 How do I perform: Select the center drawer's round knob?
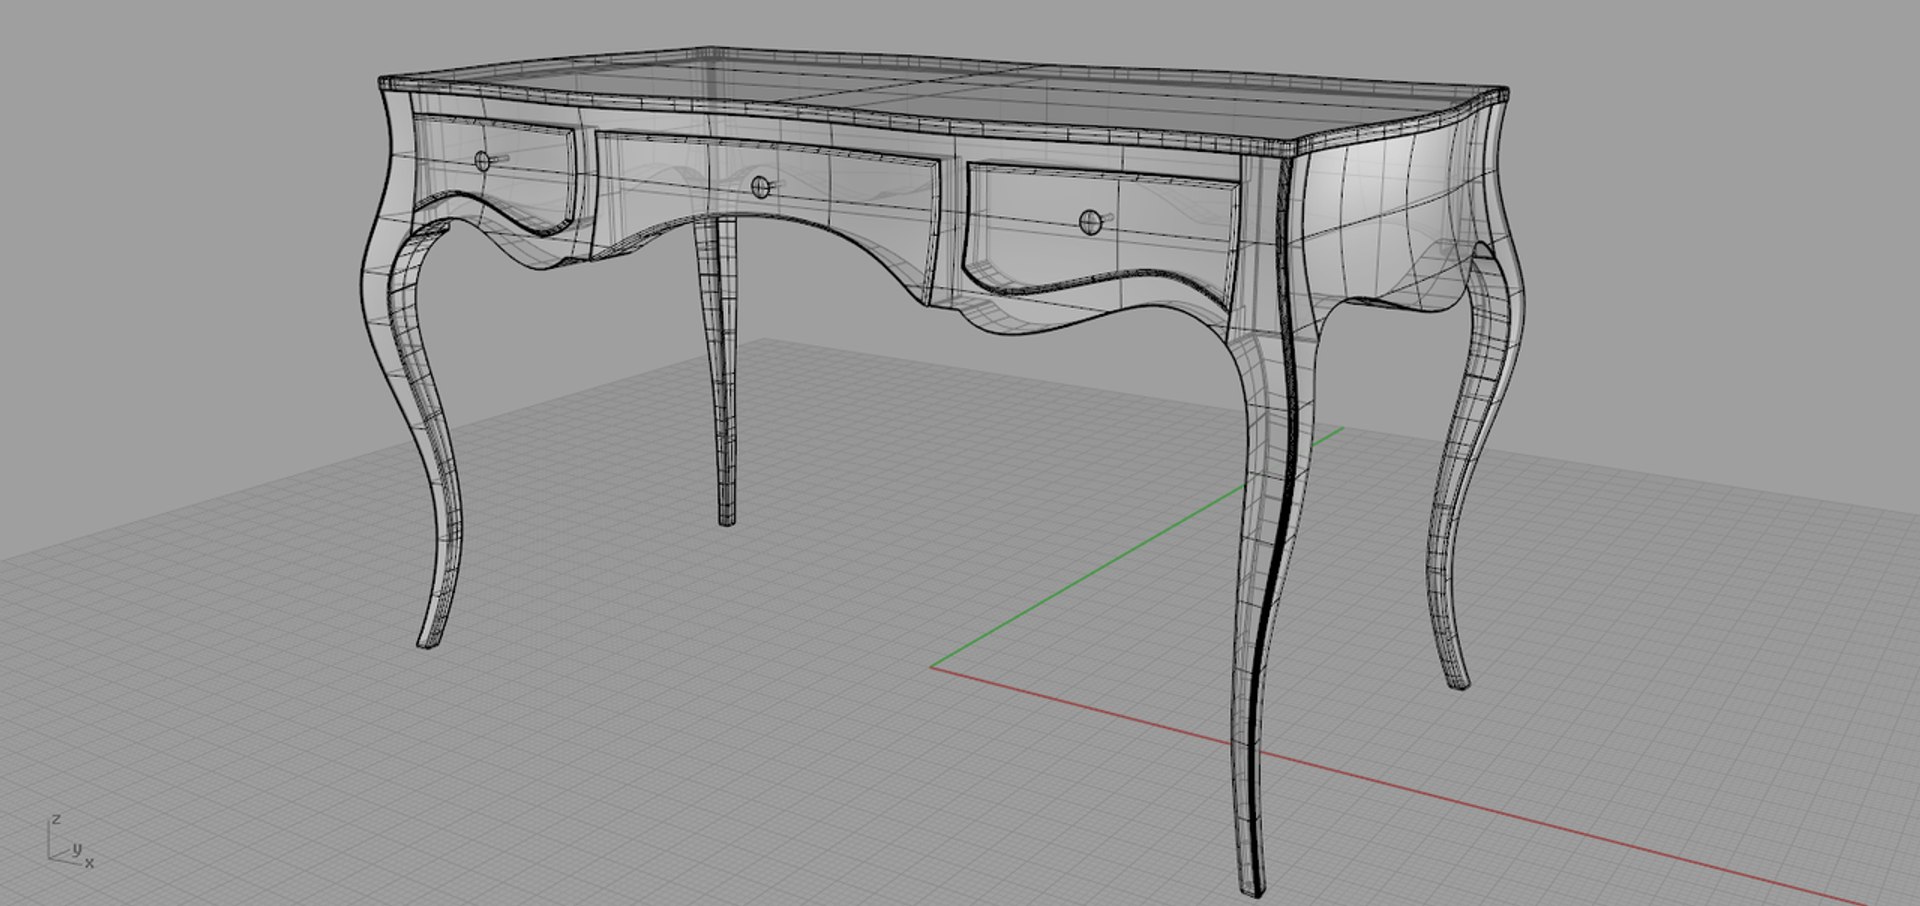760,186
